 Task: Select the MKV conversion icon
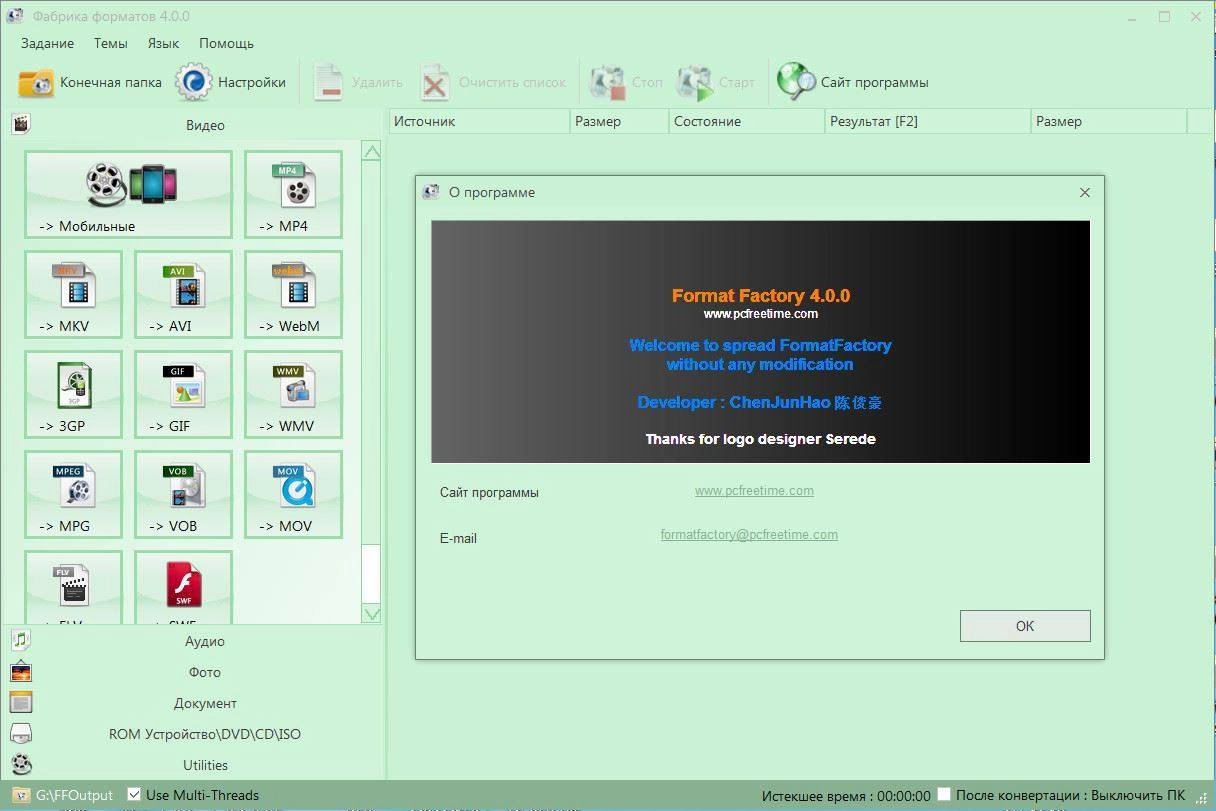coord(73,295)
